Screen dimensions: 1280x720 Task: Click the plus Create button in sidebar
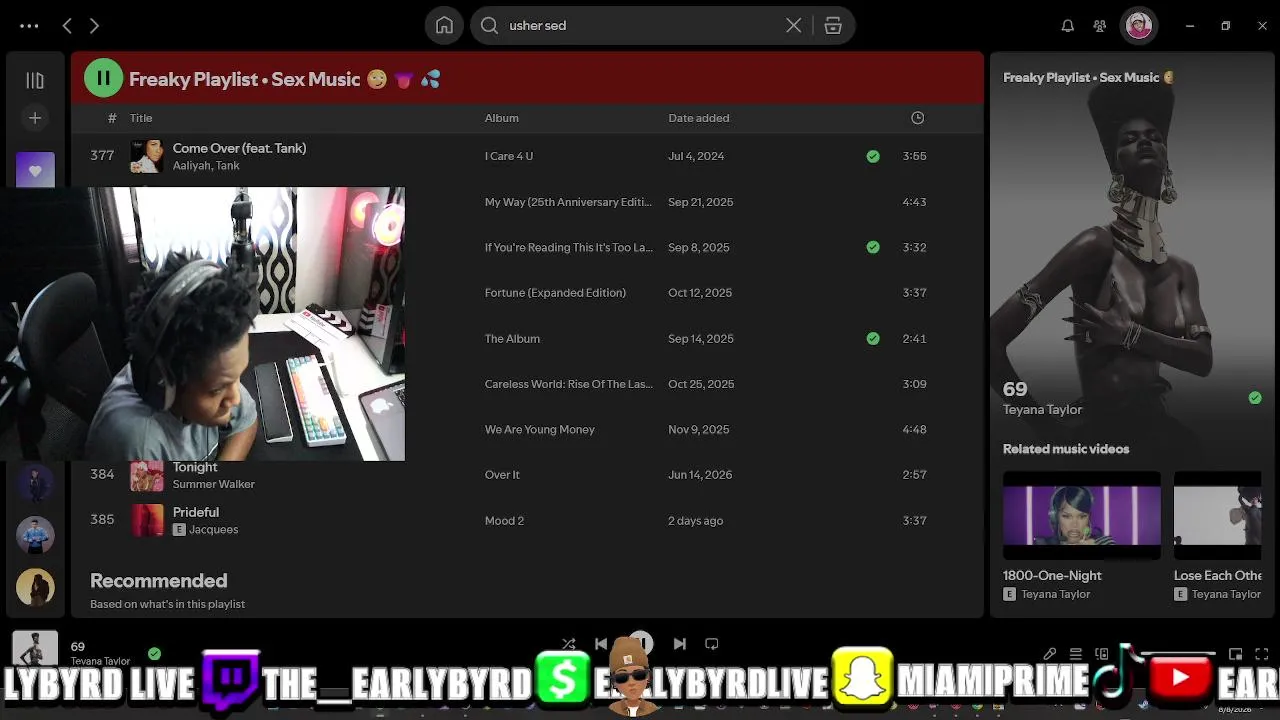(x=35, y=118)
